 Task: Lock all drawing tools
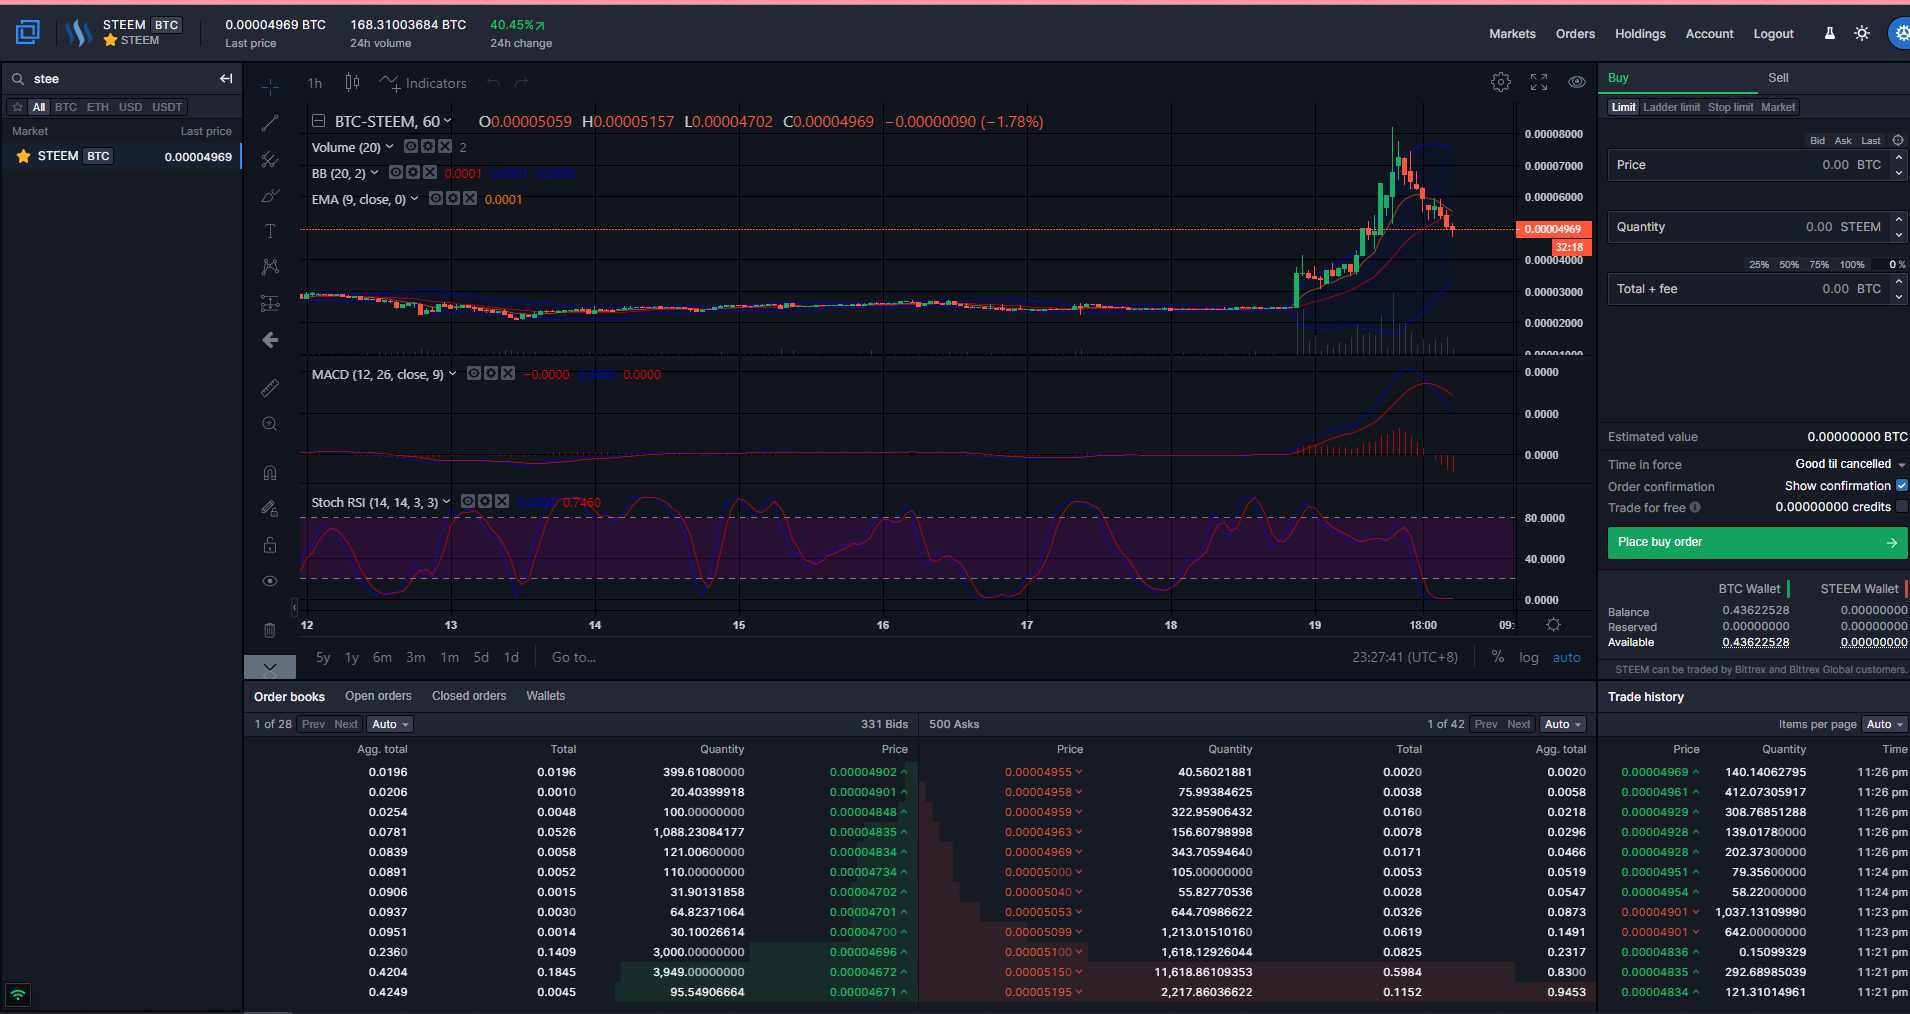pos(270,544)
